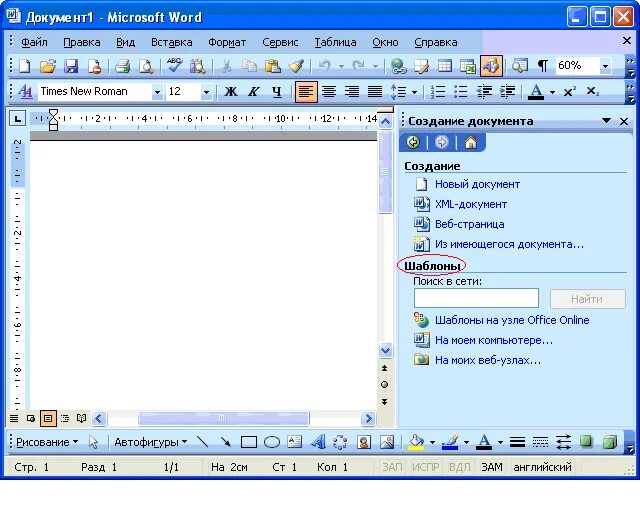Create a new blank document icon
This screenshot has height=512, width=640.
[x=24, y=66]
